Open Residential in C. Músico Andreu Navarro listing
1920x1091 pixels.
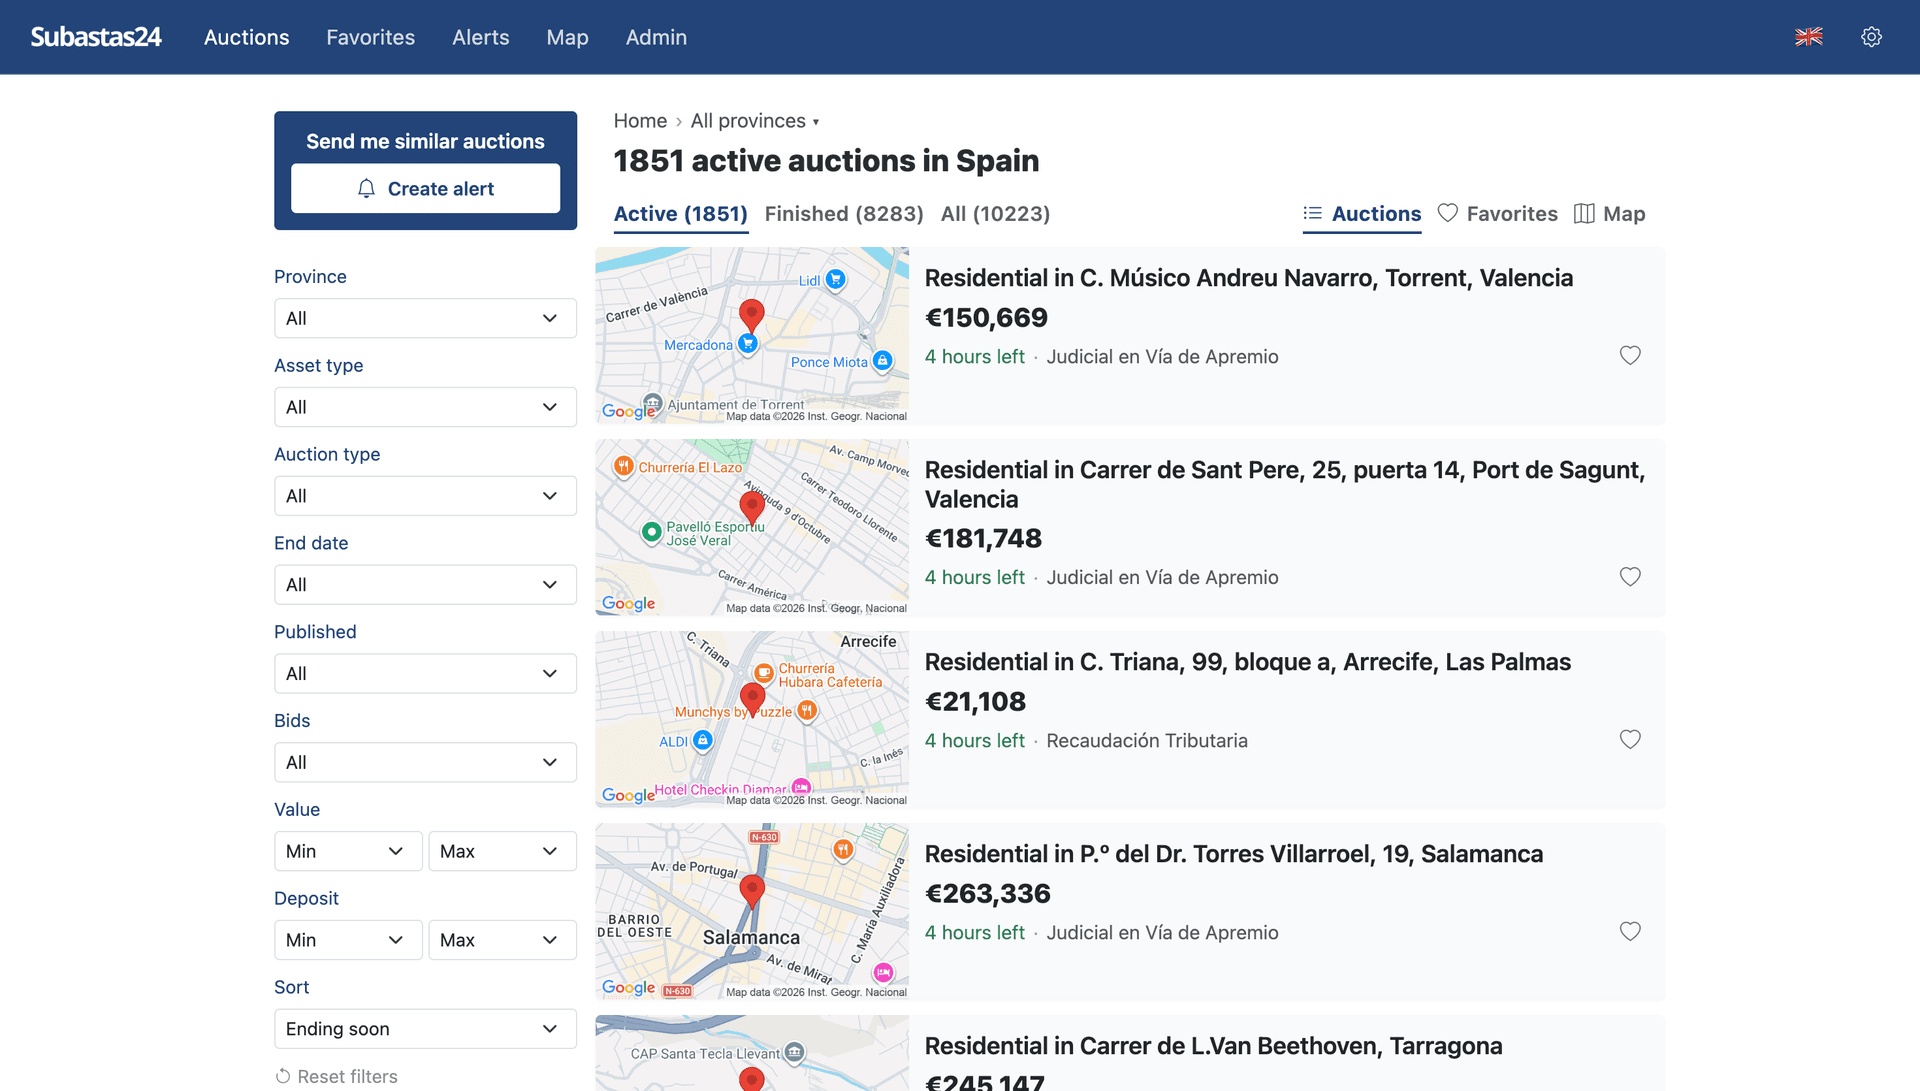tap(1248, 278)
